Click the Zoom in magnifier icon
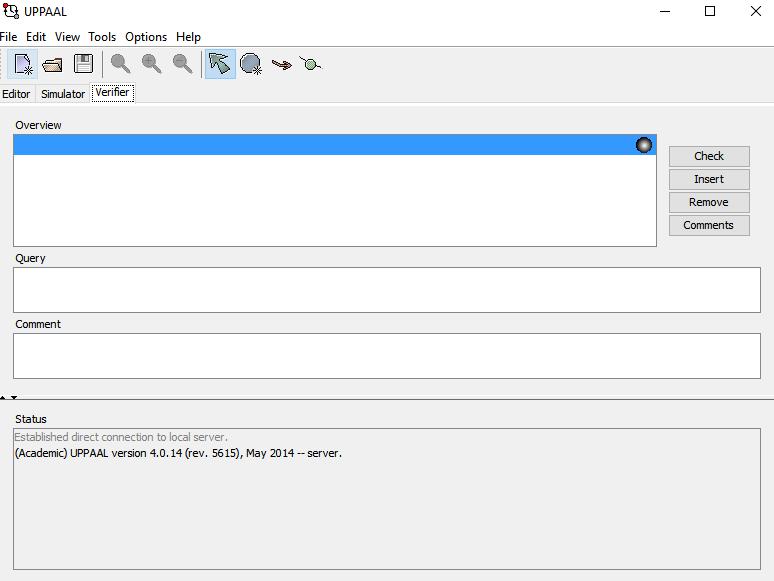 tap(151, 64)
